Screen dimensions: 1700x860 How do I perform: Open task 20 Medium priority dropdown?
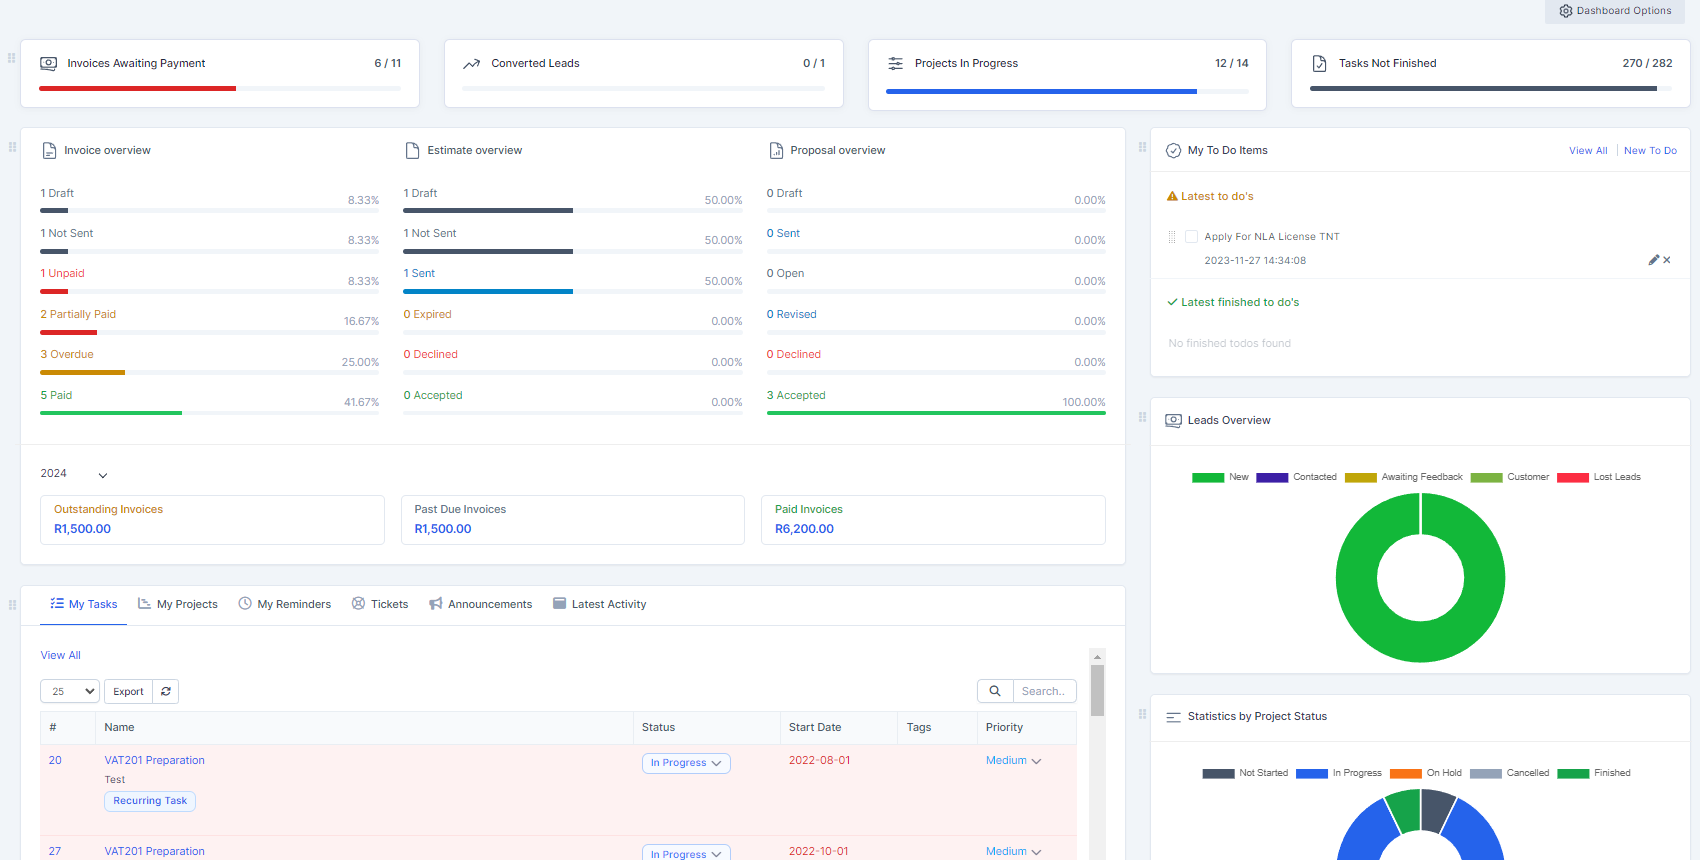coord(1013,761)
